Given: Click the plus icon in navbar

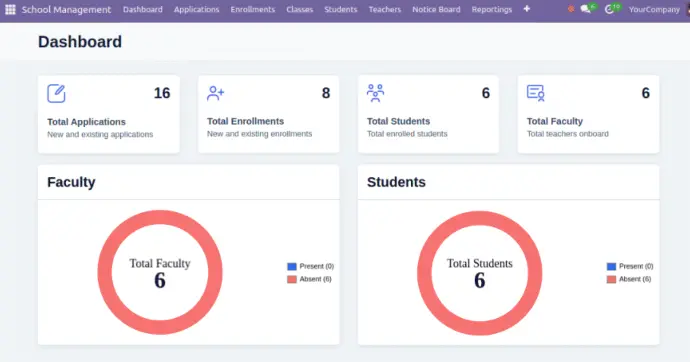Looking at the screenshot, I should (527, 9).
